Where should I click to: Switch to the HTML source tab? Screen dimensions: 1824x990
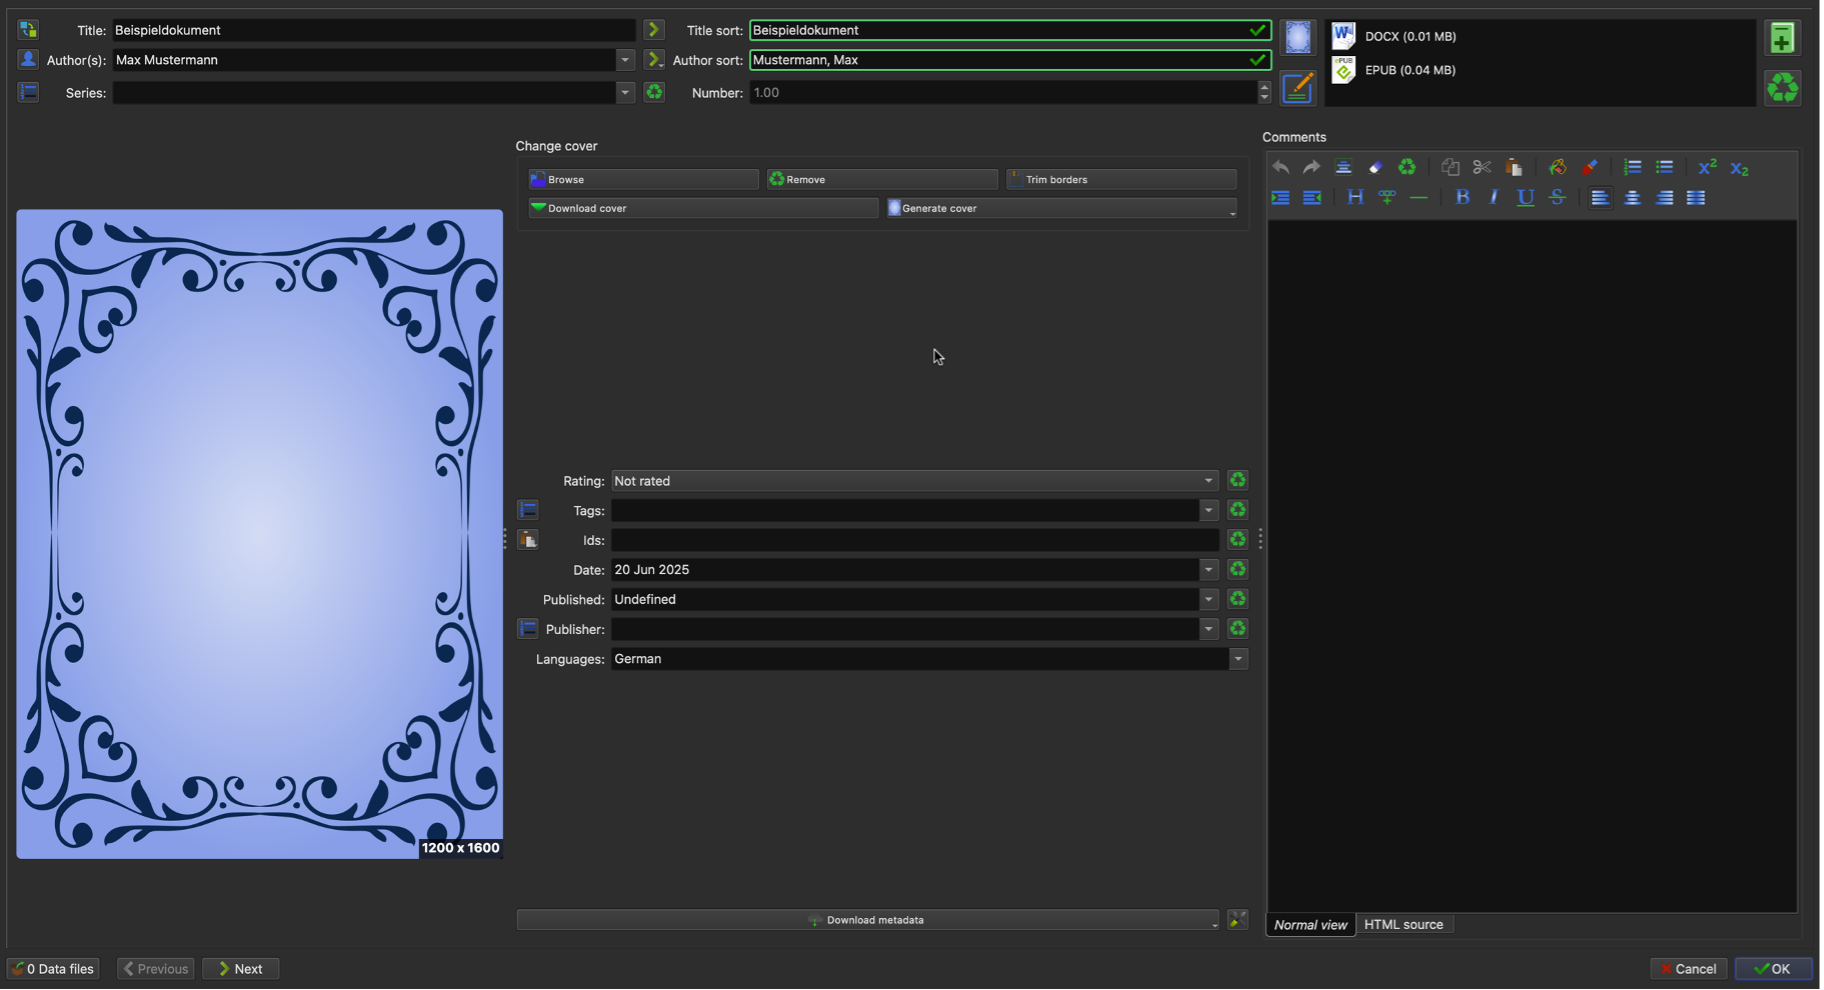click(x=1403, y=925)
